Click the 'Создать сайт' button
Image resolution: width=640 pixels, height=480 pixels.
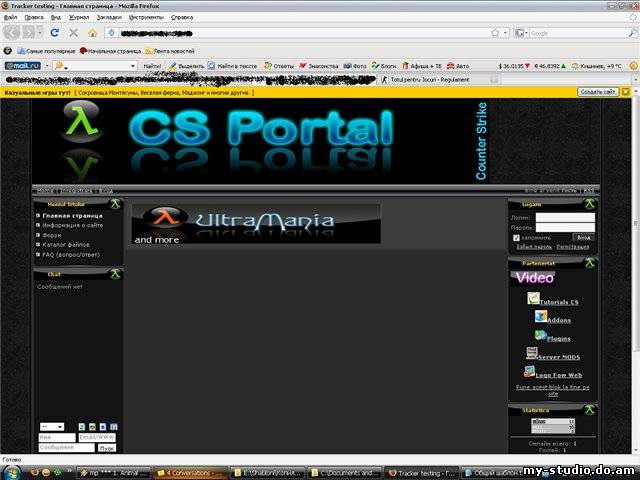598,92
